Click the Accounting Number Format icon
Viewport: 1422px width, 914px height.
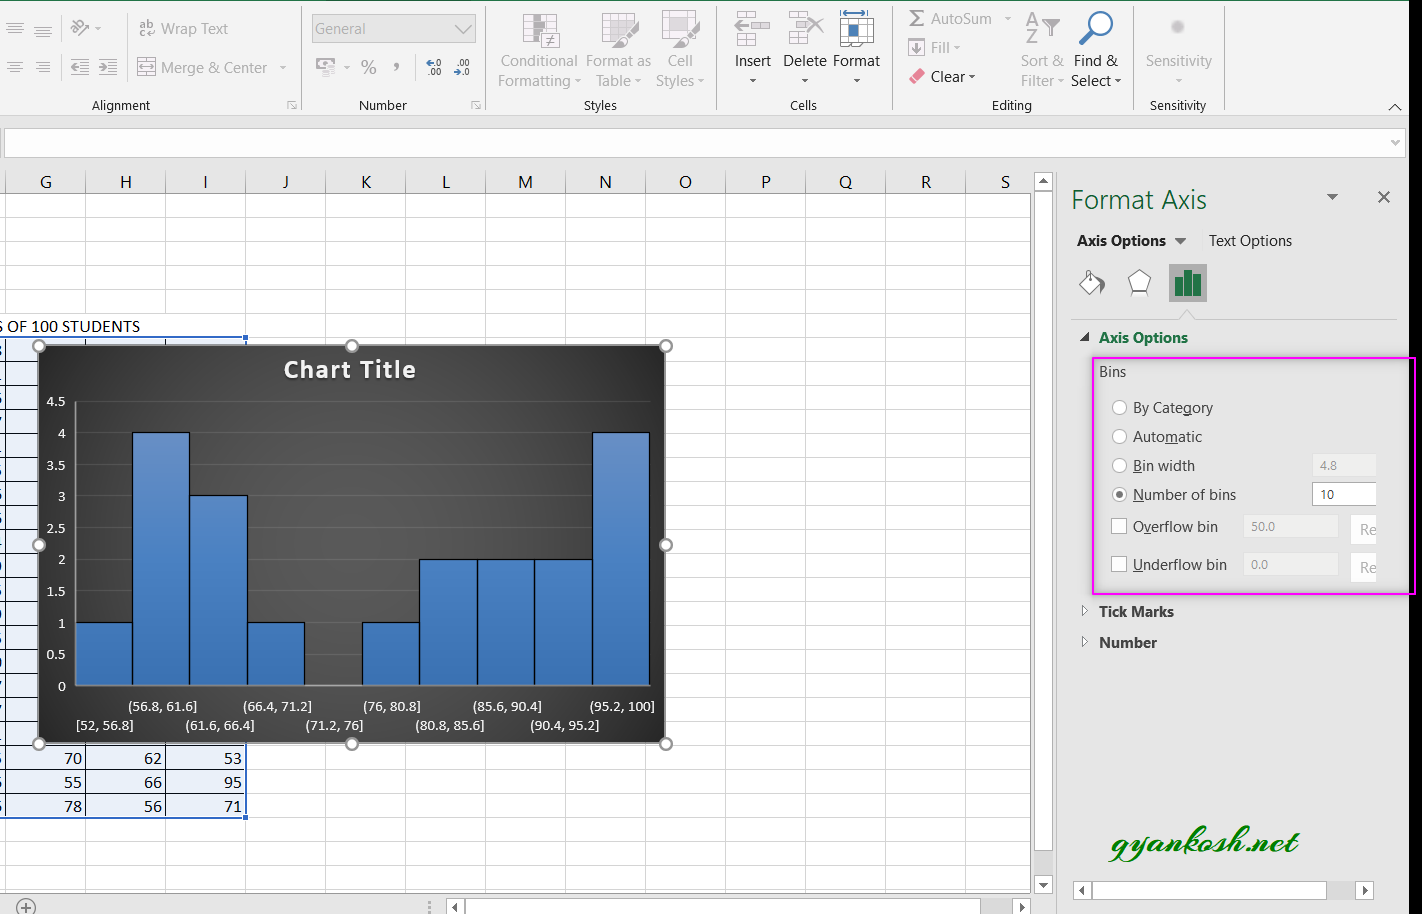[x=326, y=67]
